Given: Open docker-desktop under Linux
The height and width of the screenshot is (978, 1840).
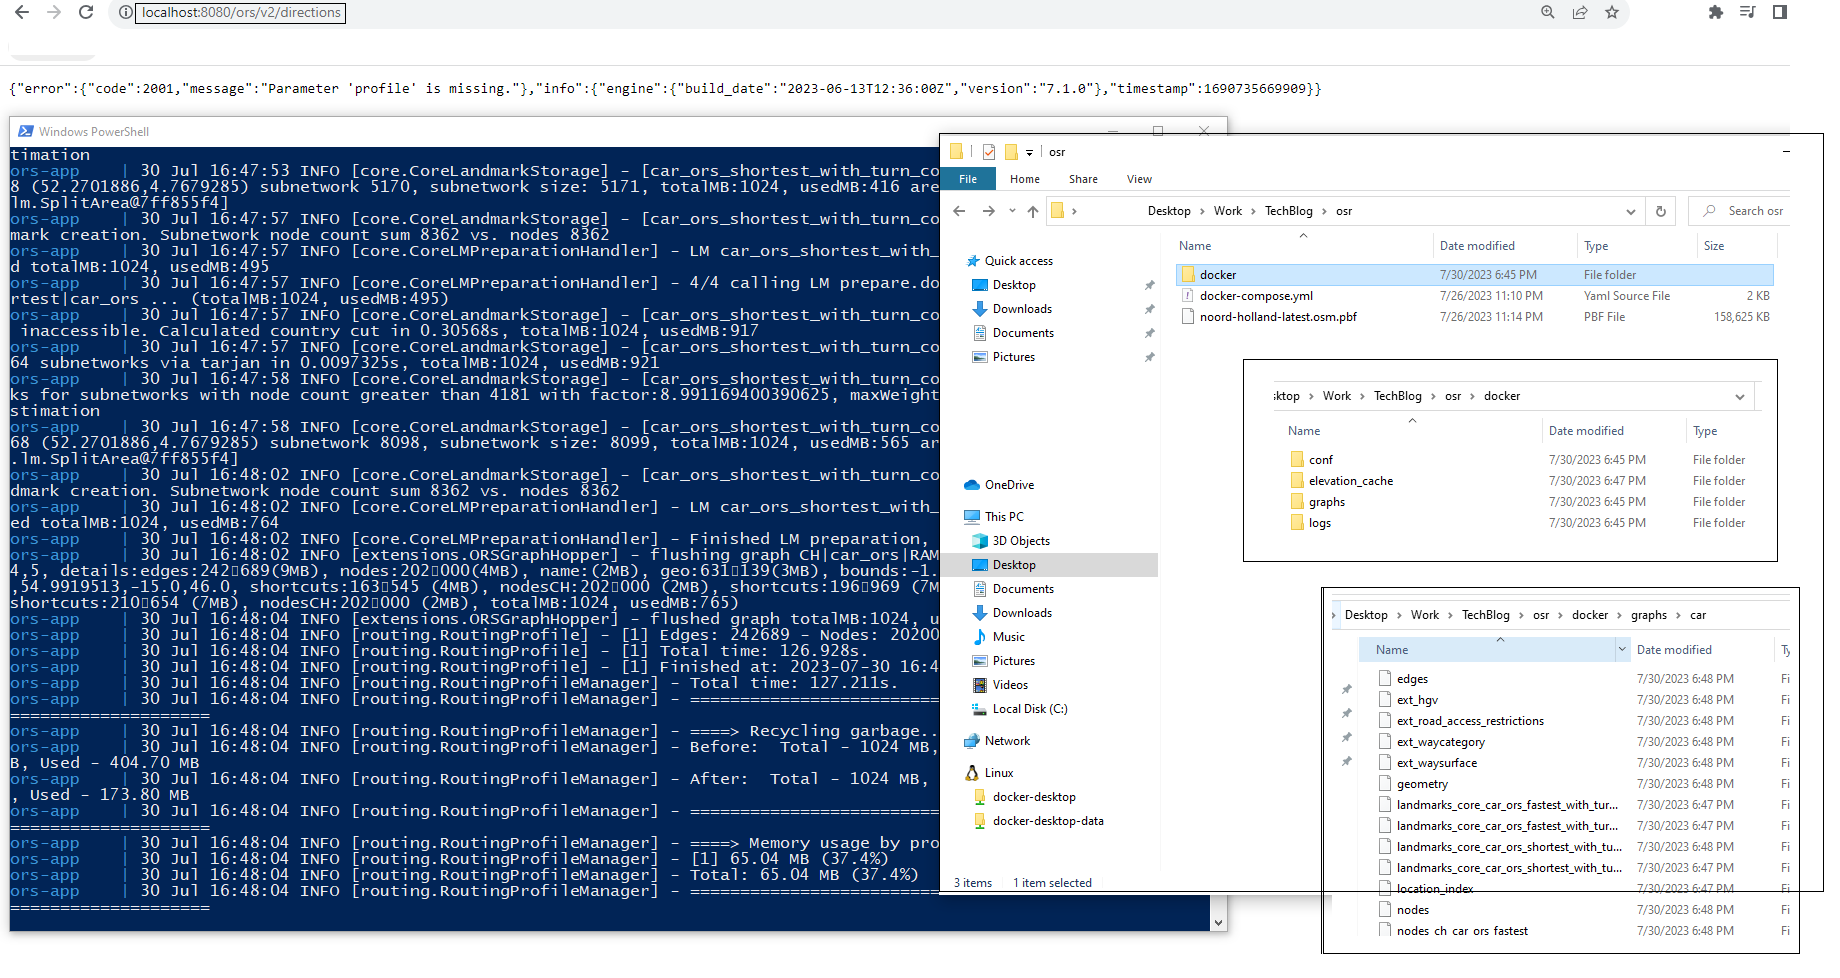Looking at the screenshot, I should click(1034, 797).
